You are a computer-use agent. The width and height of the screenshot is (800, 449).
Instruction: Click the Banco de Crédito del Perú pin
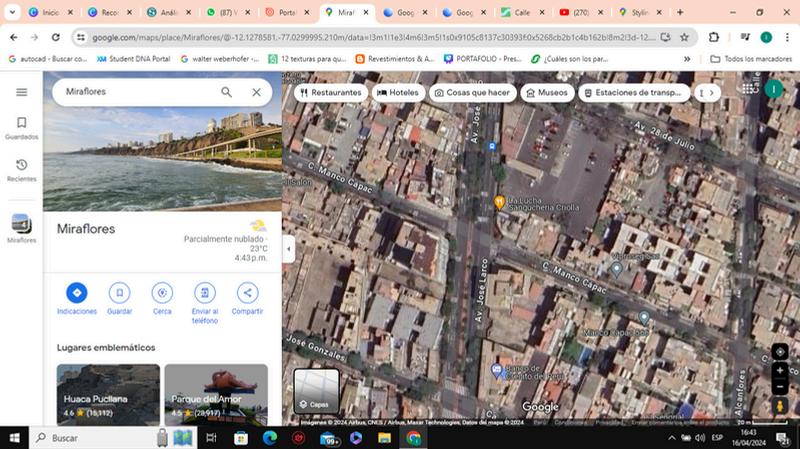point(496,370)
